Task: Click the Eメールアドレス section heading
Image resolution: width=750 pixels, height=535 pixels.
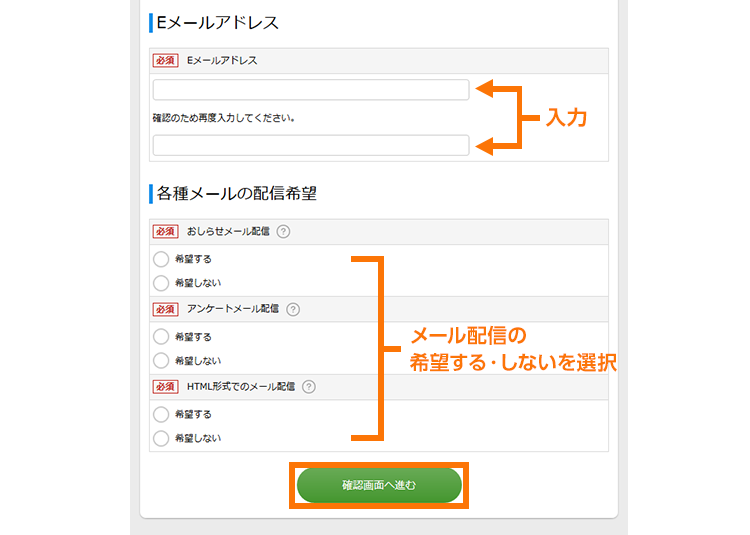Action: pyautogui.click(x=218, y=22)
